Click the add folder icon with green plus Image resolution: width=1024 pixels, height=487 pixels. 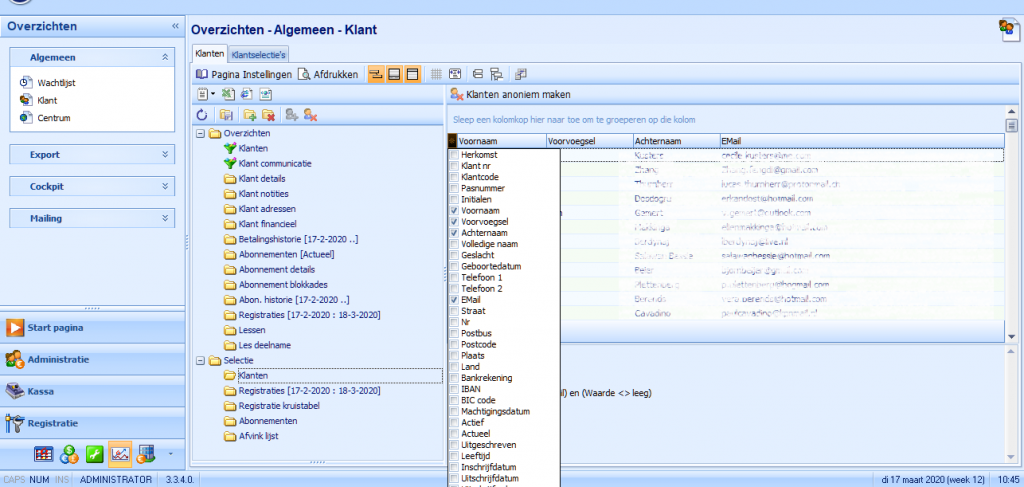(249, 115)
